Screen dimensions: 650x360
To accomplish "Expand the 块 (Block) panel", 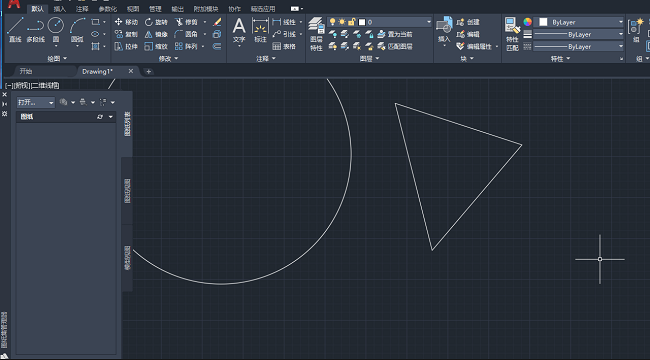I will [467, 59].
